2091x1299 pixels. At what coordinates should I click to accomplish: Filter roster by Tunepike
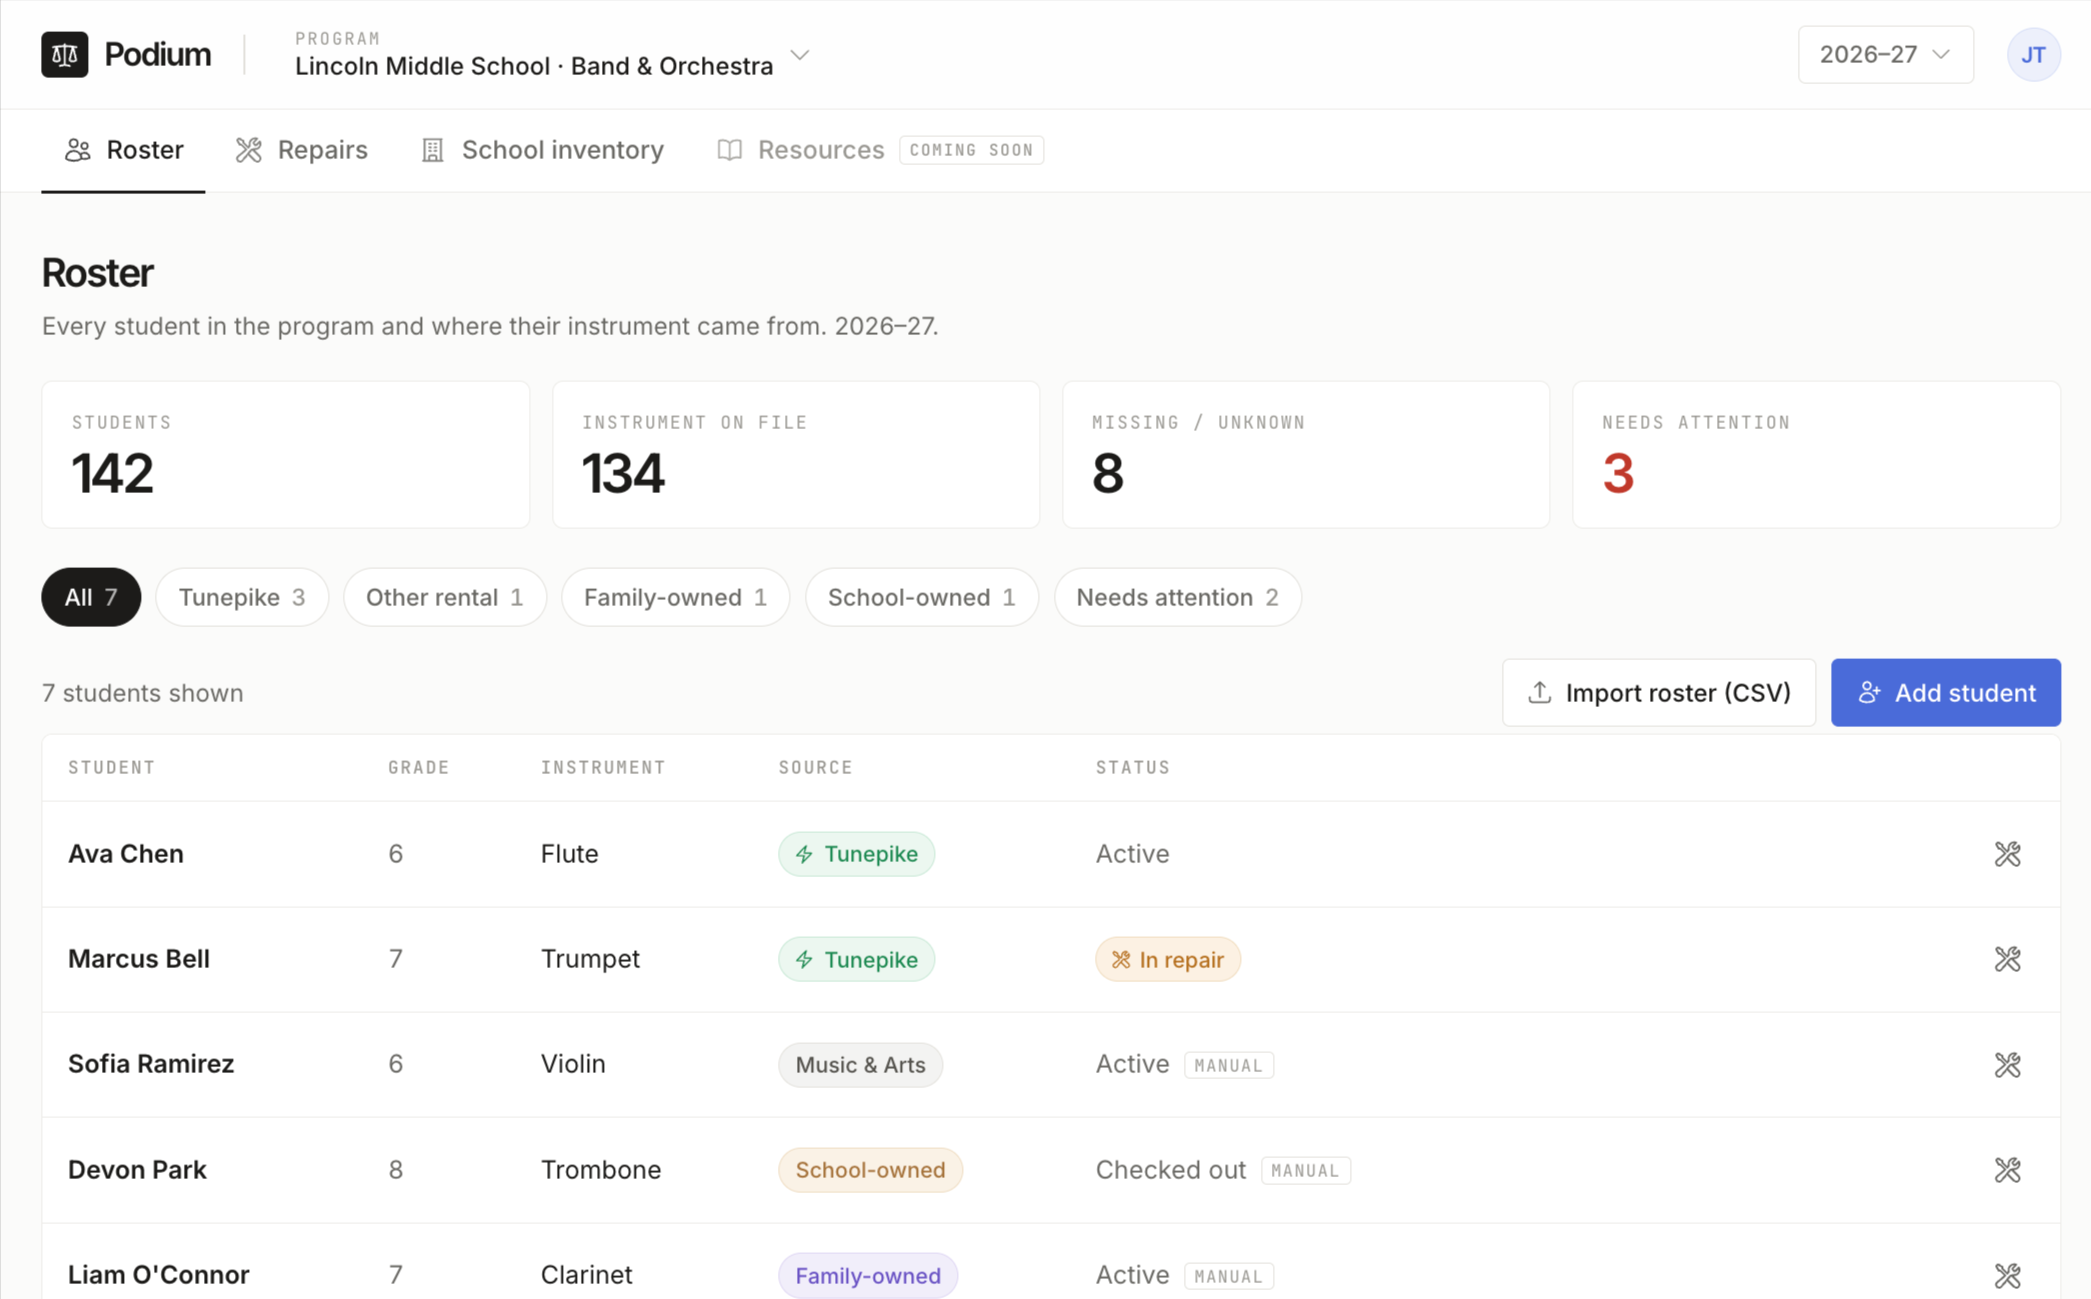242,597
